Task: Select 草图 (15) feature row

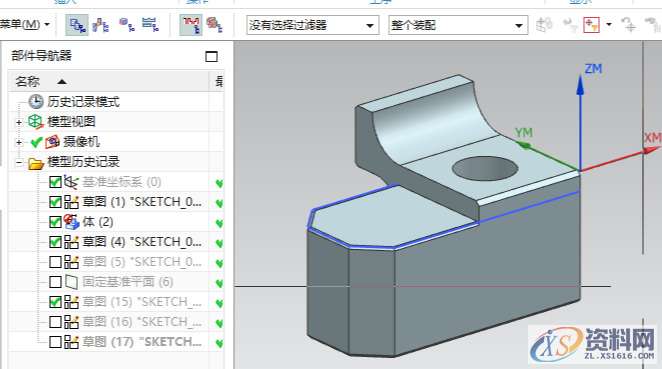Action: tap(142, 301)
